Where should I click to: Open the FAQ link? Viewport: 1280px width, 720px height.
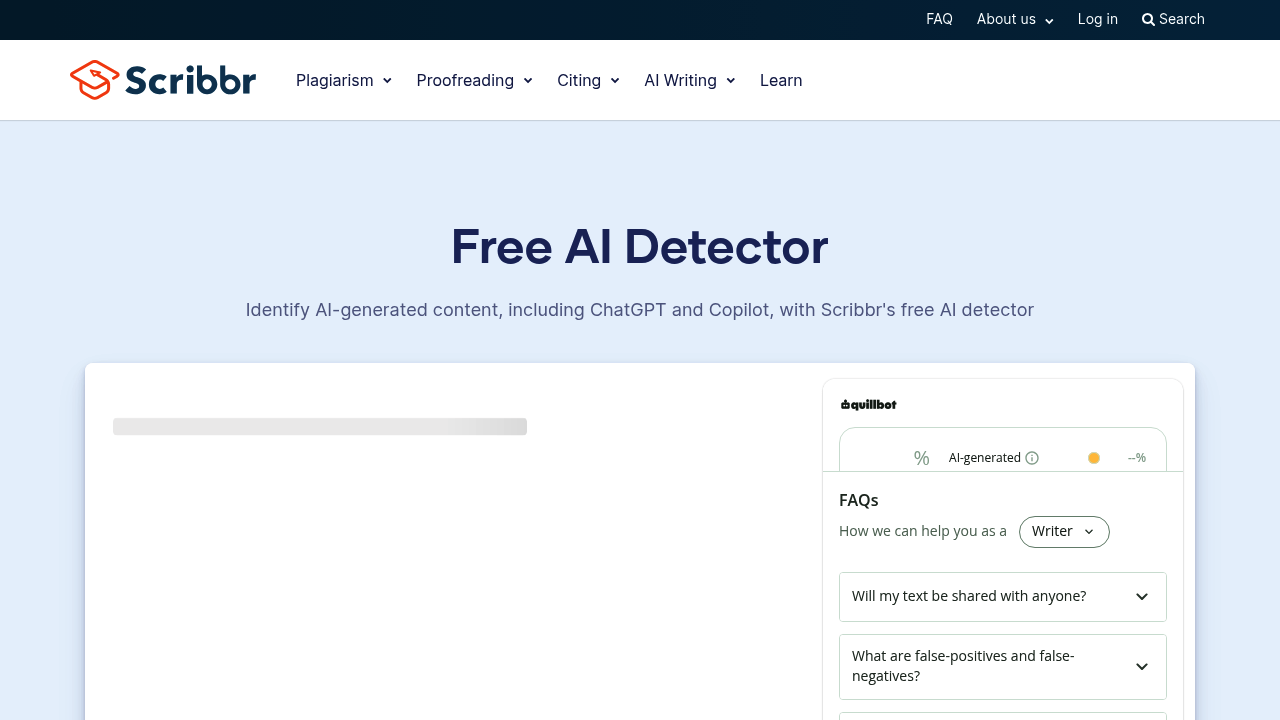939,19
